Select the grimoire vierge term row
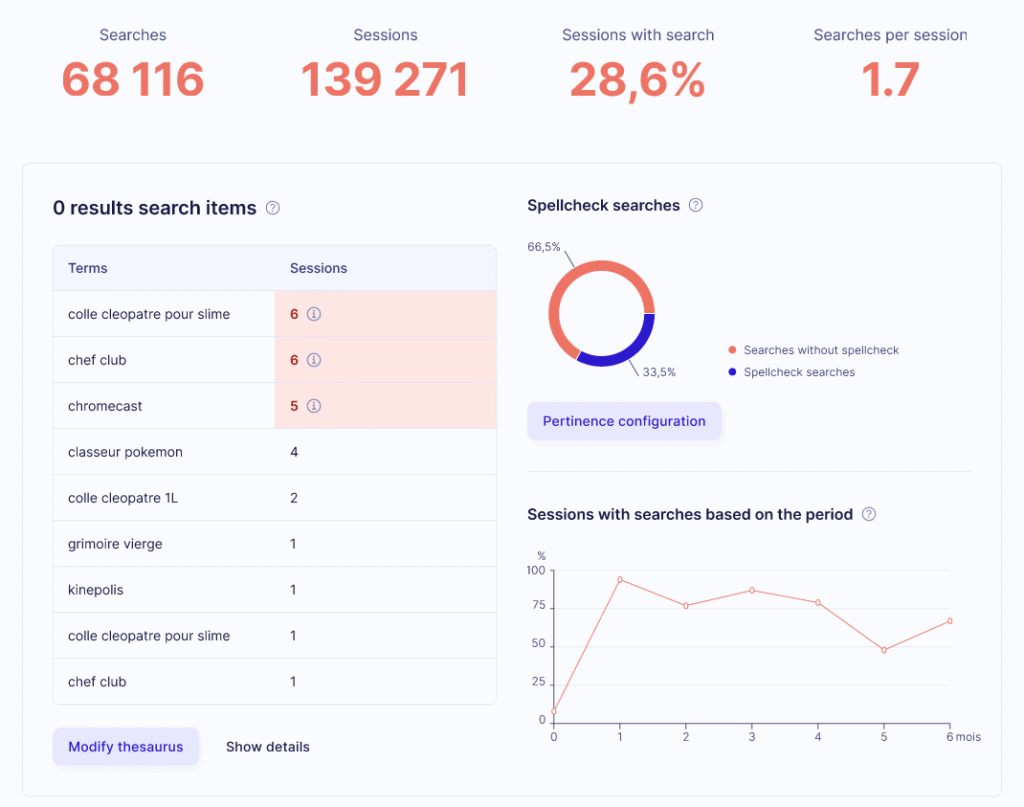 click(x=115, y=544)
